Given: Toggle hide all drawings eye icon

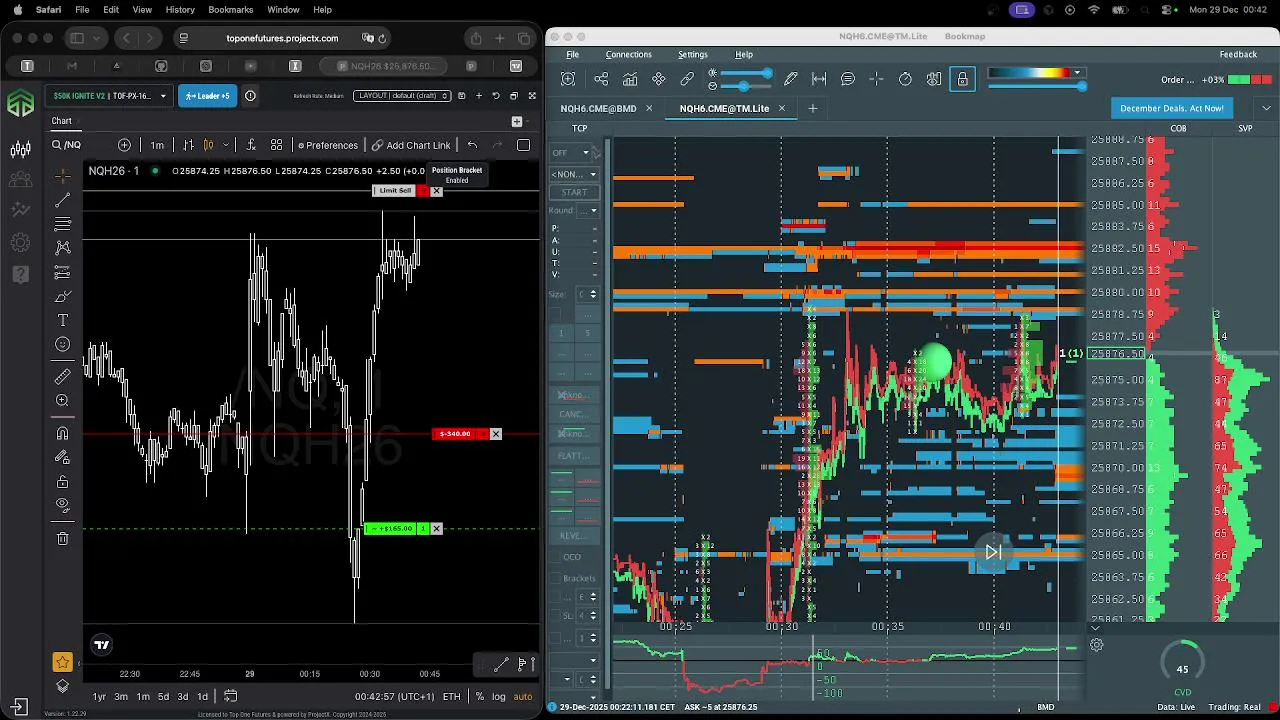Looking at the screenshot, I should tap(62, 505).
